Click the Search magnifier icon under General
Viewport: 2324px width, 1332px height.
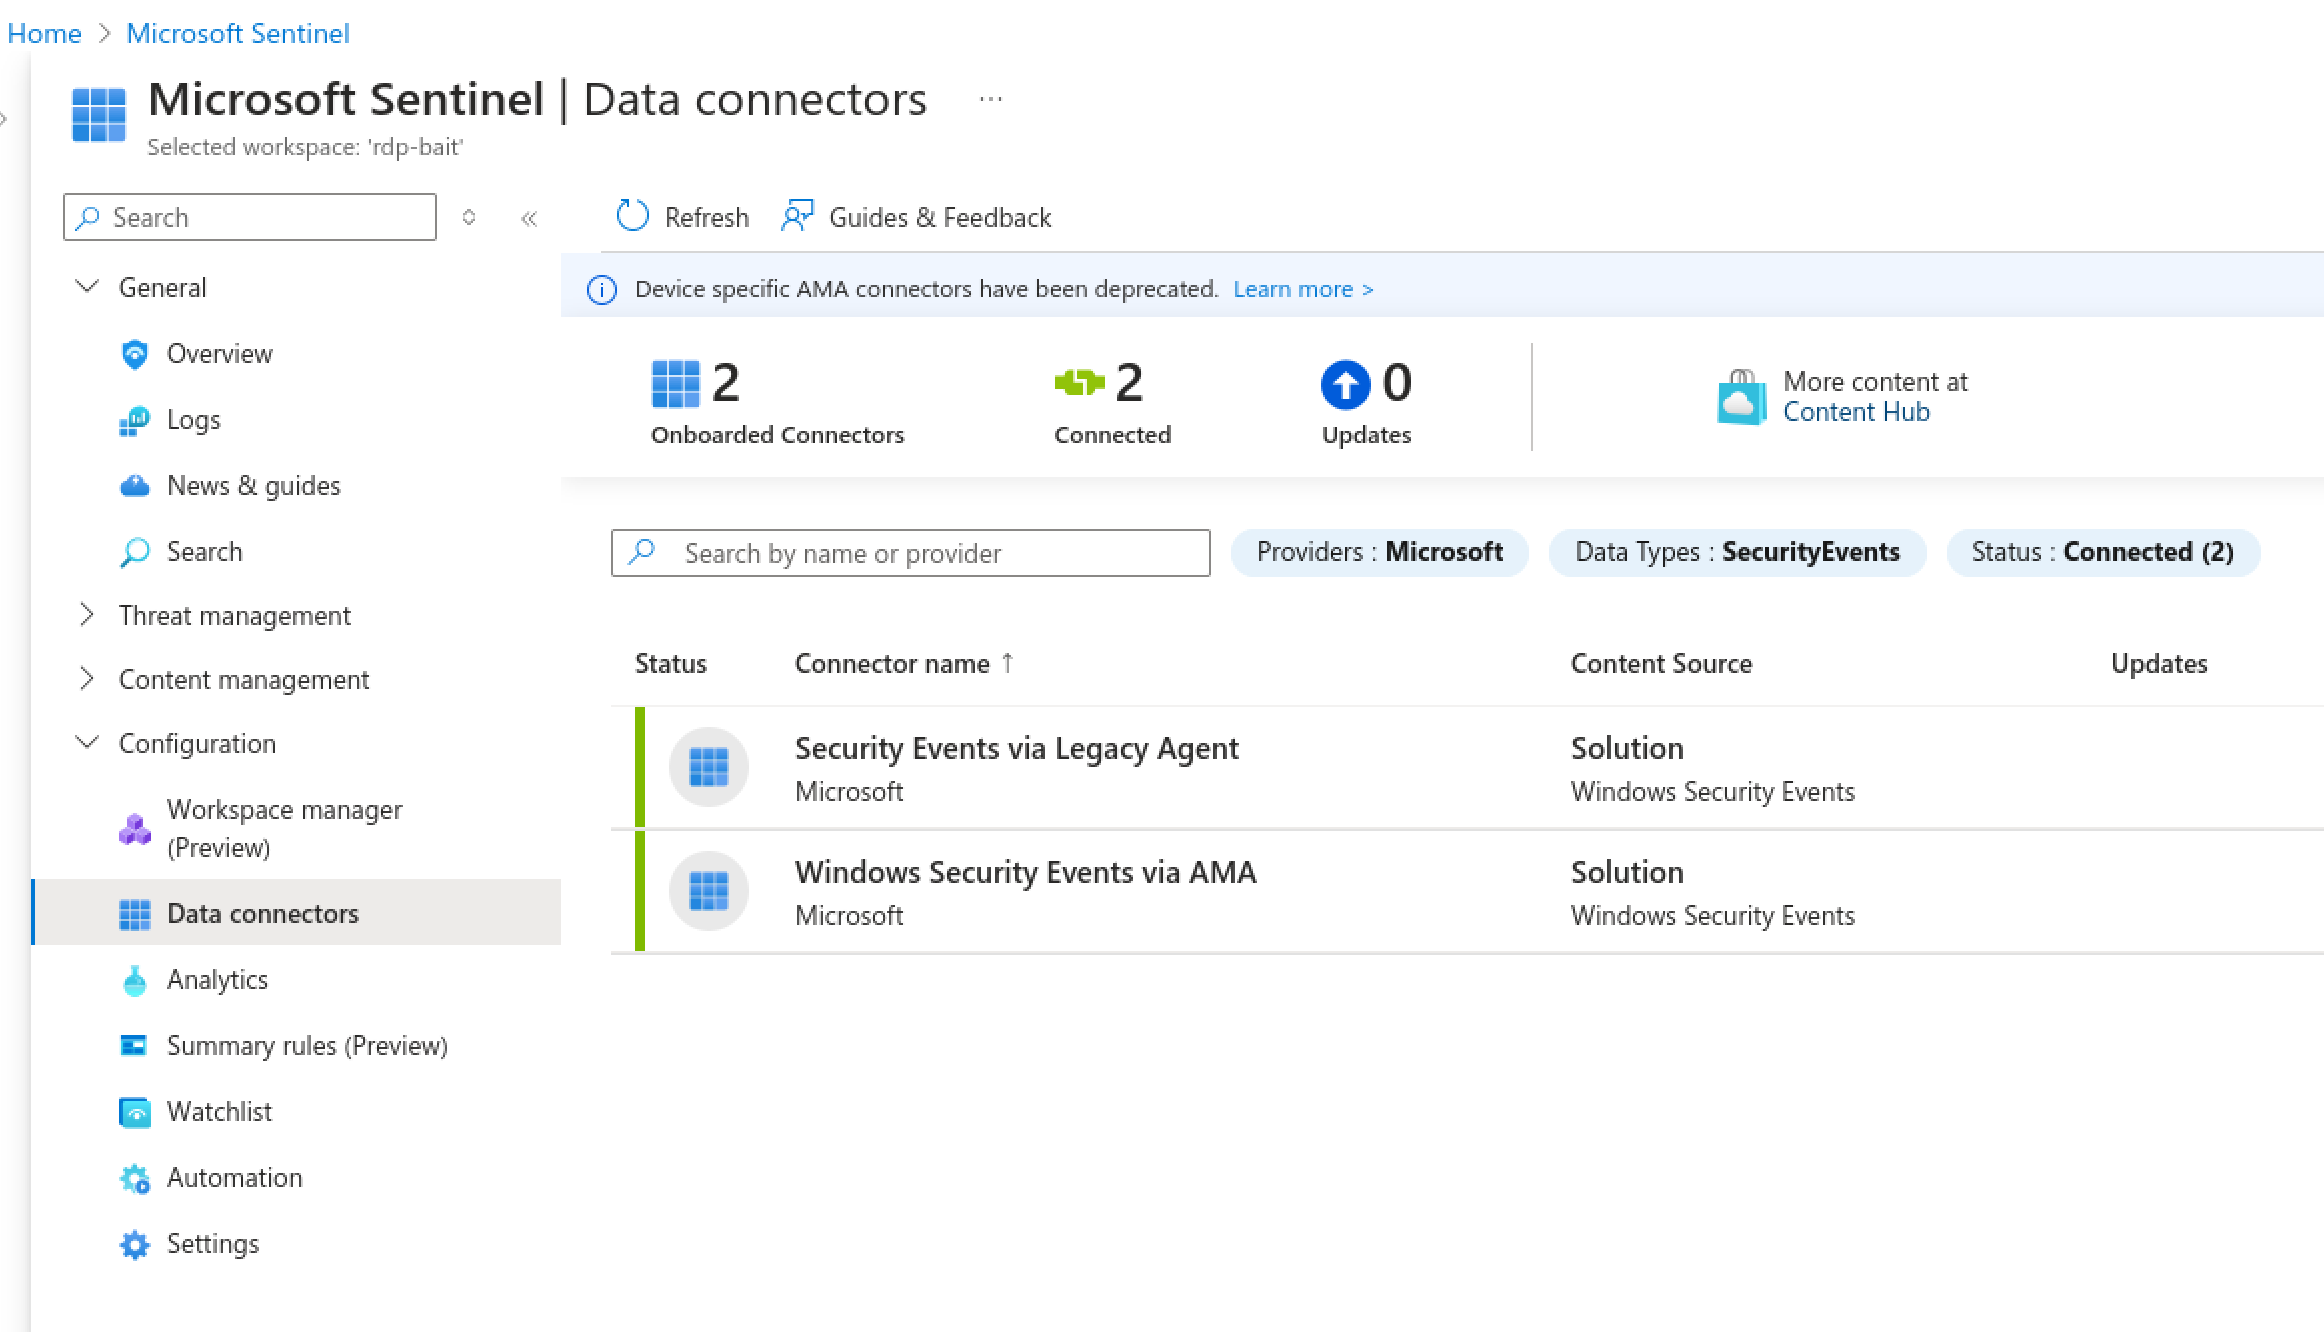(134, 552)
